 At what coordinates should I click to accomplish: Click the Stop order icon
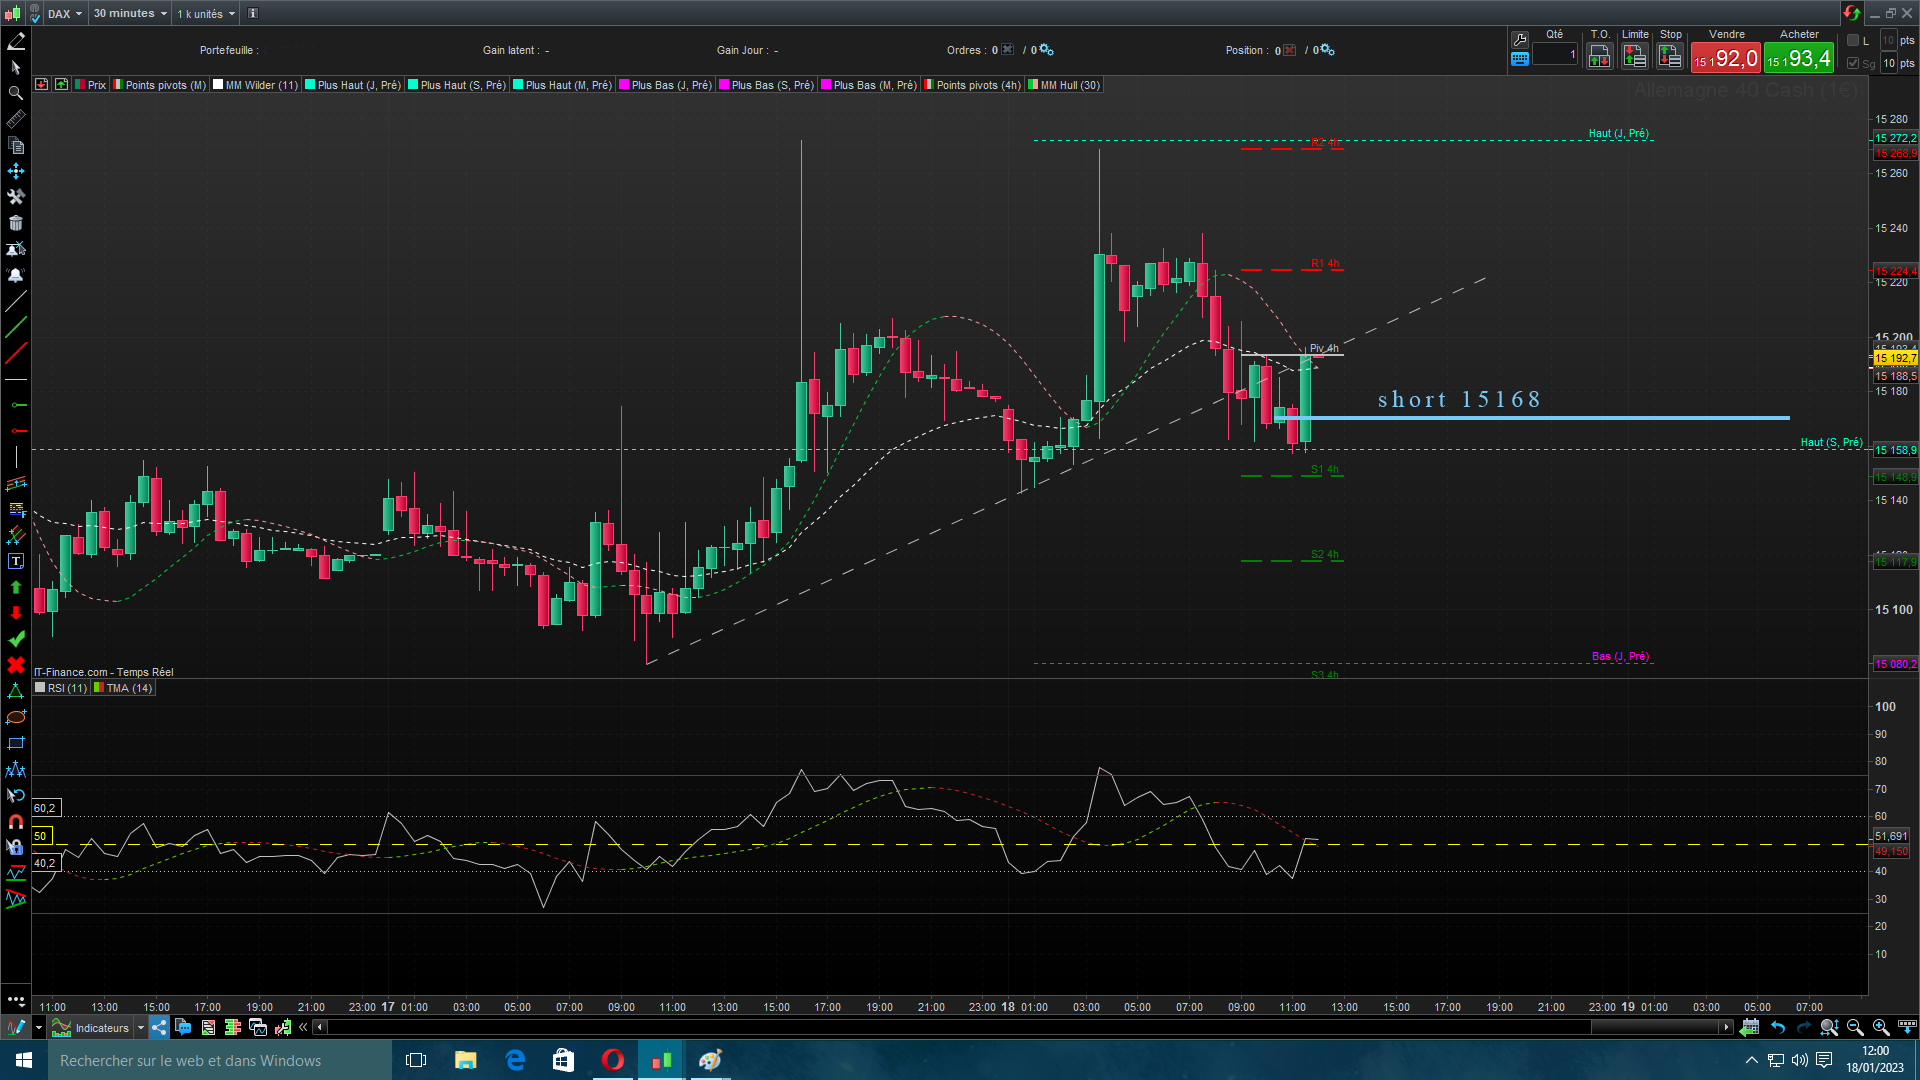tap(1670, 57)
